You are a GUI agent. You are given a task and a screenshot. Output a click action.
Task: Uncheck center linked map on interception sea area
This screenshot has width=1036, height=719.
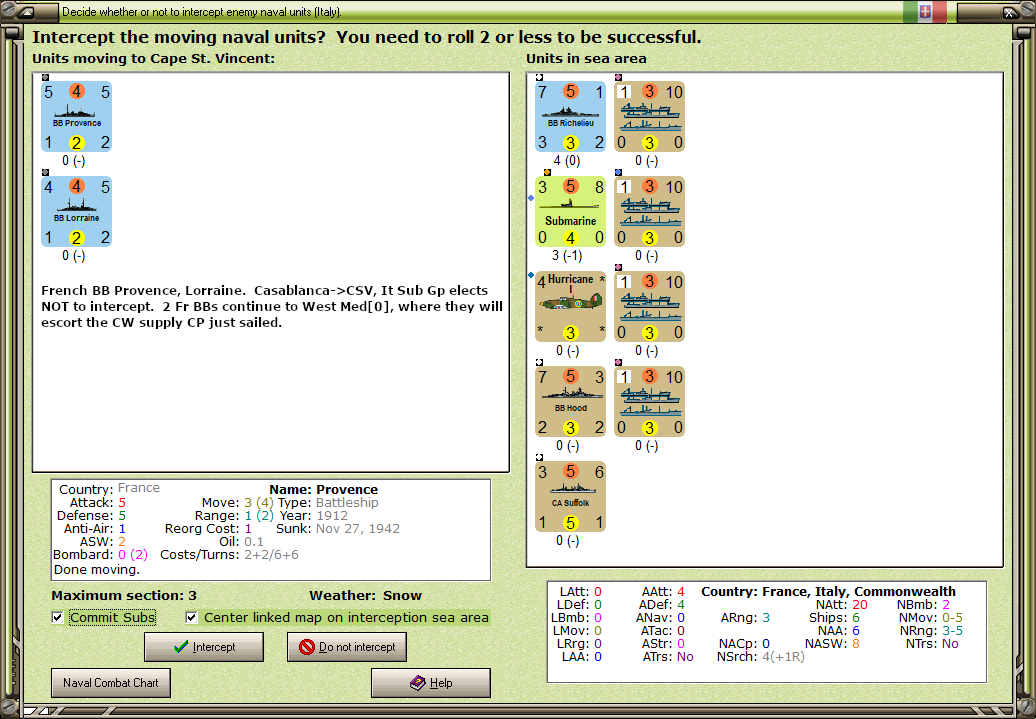coord(190,618)
